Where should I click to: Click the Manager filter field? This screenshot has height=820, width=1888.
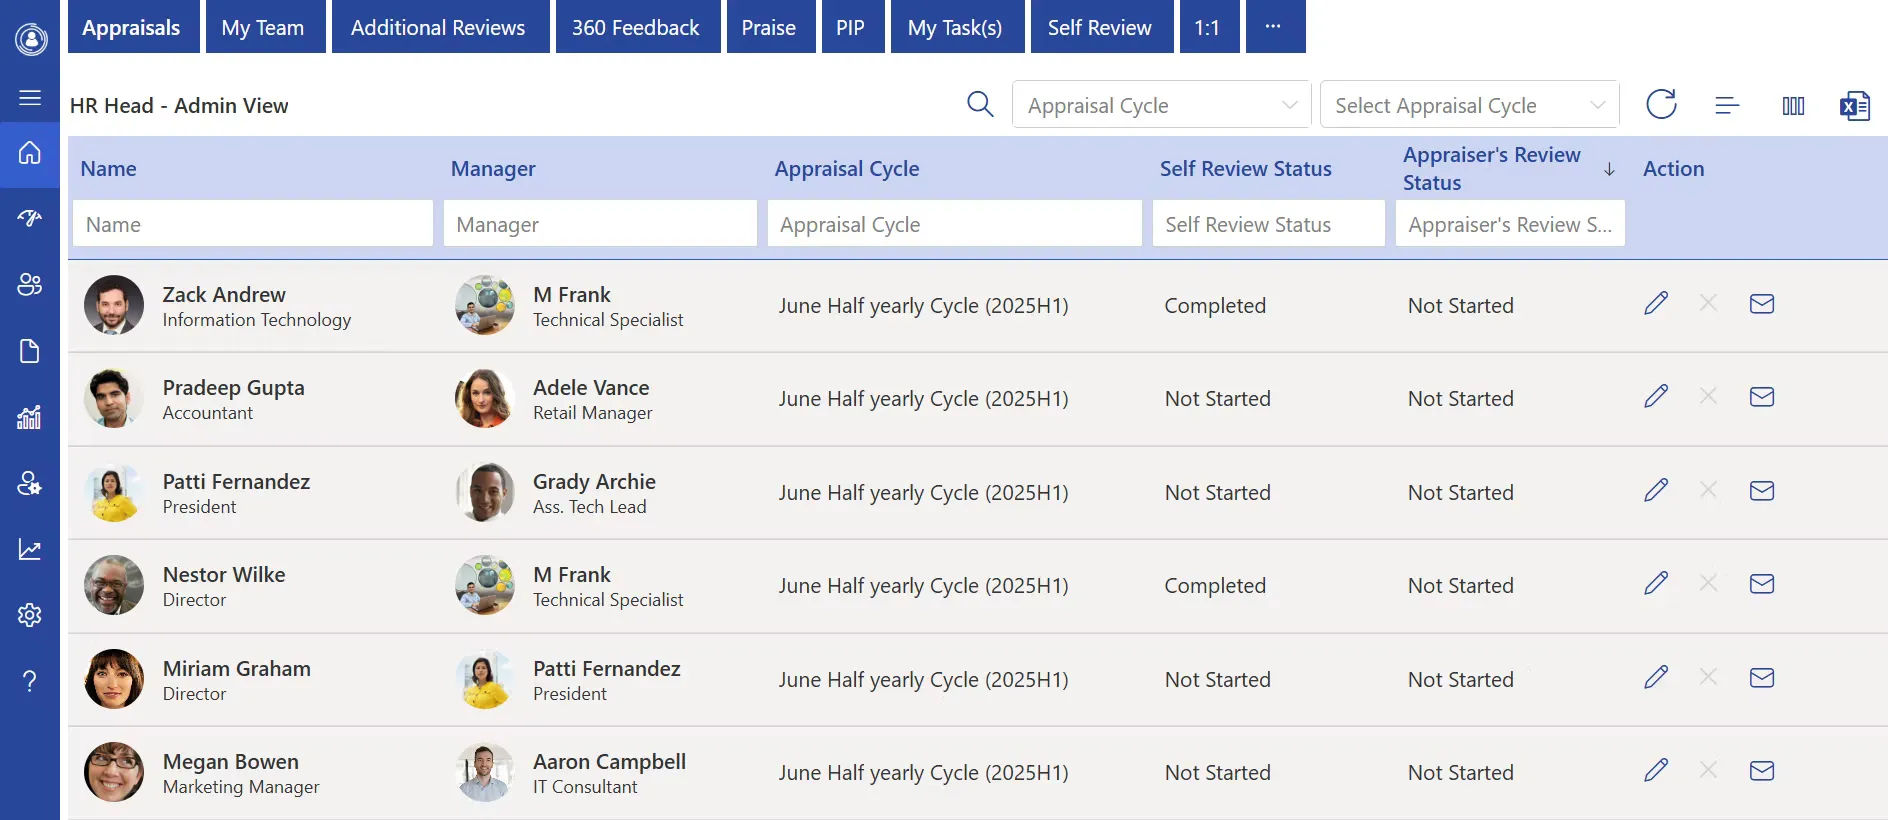[600, 224]
